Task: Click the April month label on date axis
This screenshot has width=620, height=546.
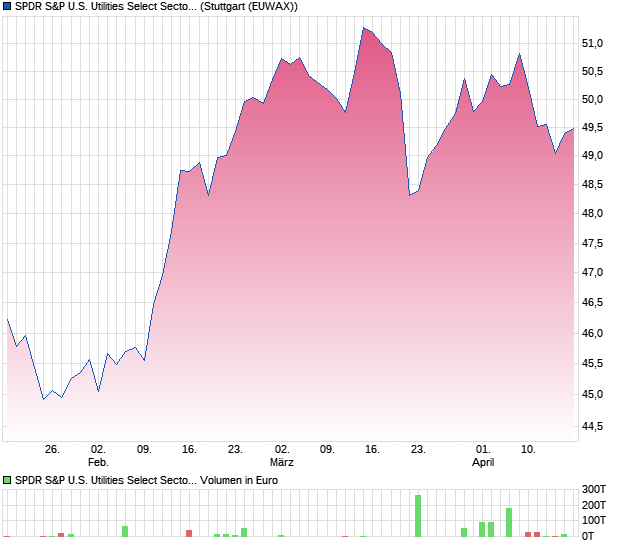Action: coord(483,462)
